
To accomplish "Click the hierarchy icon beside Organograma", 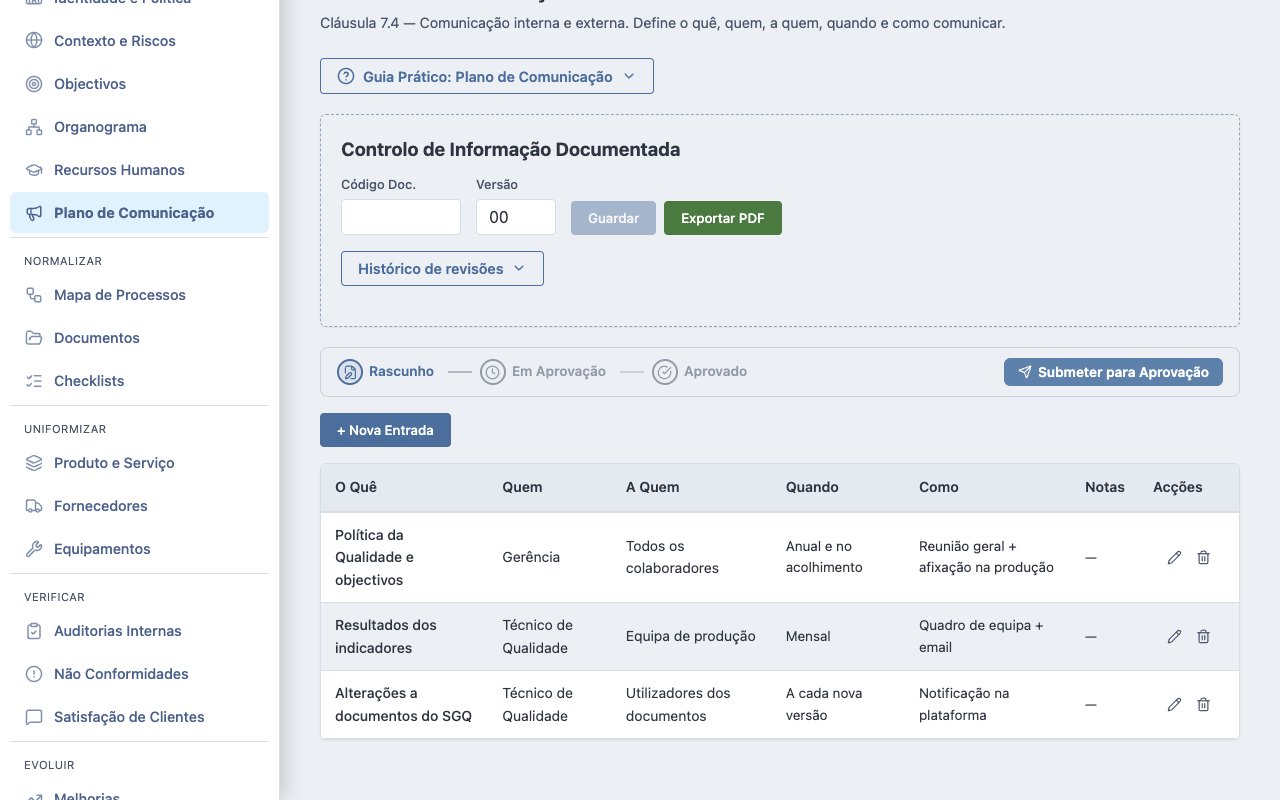I will point(34,127).
